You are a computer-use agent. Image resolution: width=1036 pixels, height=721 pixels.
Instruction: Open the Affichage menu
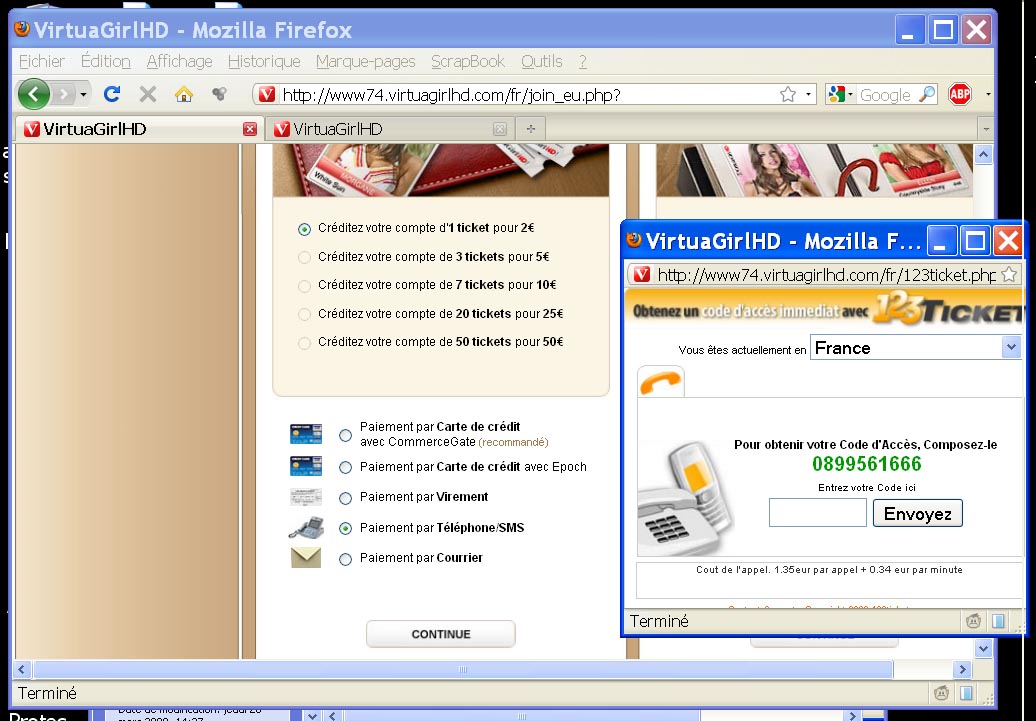[179, 61]
